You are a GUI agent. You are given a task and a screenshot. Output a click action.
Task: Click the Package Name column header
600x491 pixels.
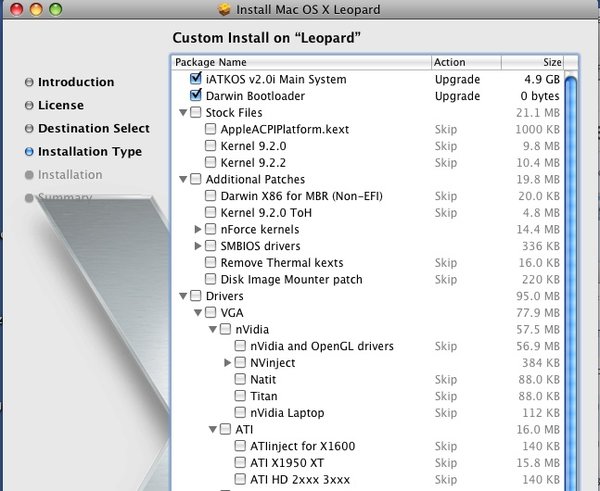coord(302,62)
